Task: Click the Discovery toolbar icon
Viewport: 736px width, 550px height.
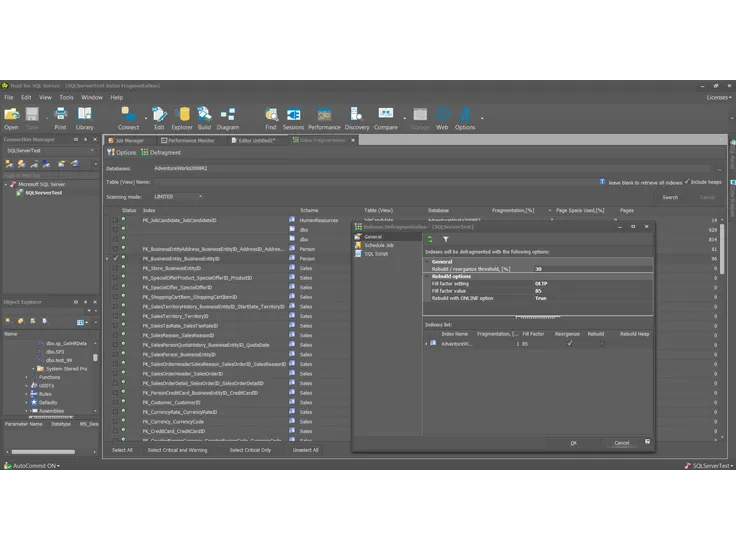Action: (x=356, y=114)
